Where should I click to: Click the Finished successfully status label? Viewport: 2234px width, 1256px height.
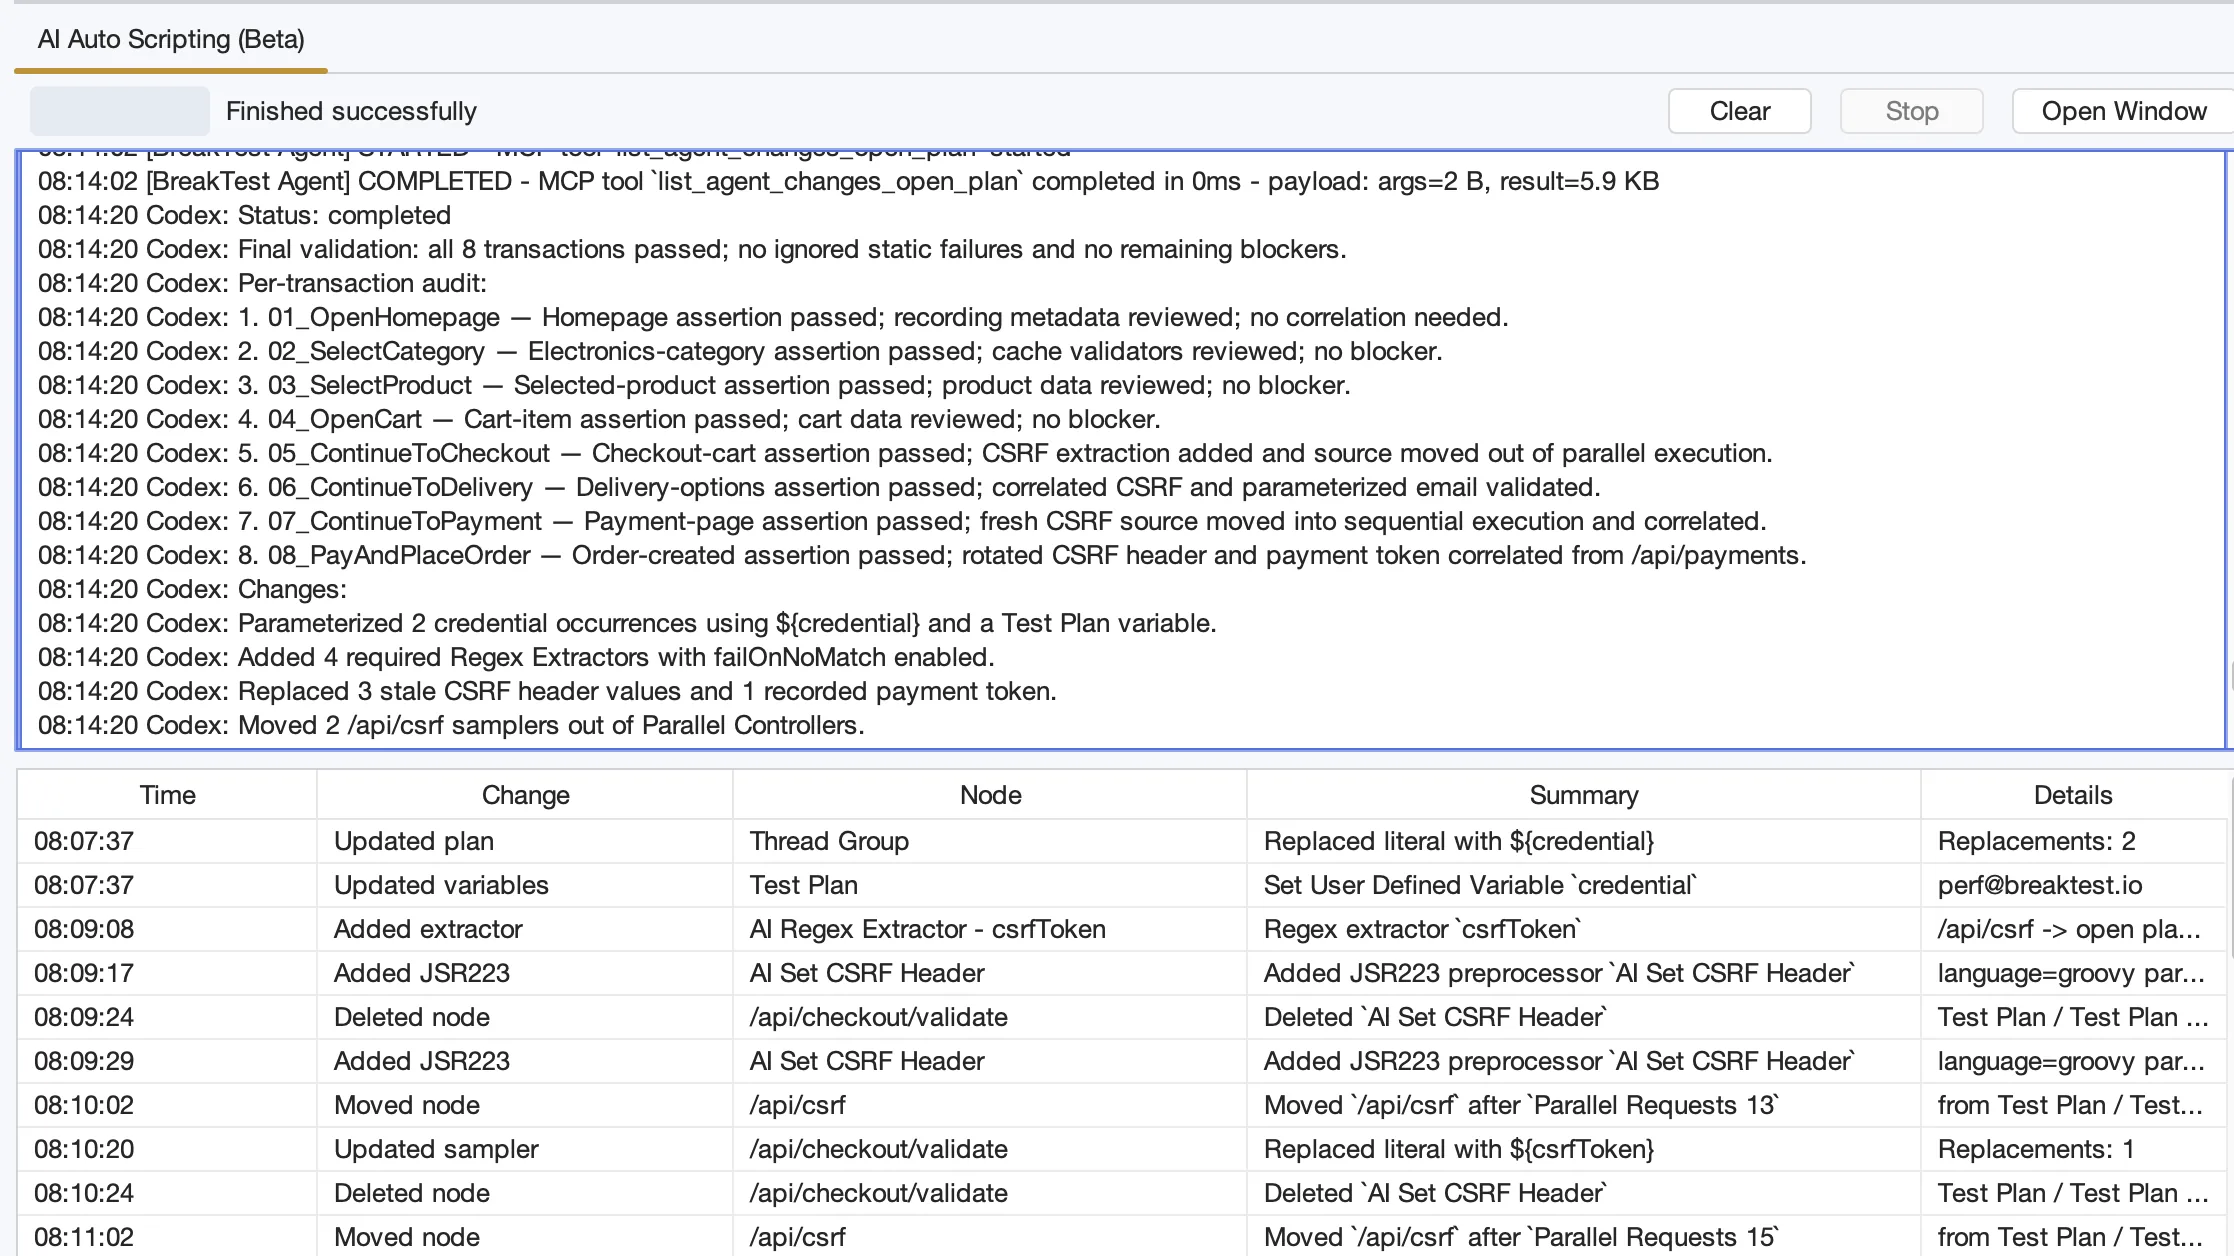pyautogui.click(x=351, y=111)
